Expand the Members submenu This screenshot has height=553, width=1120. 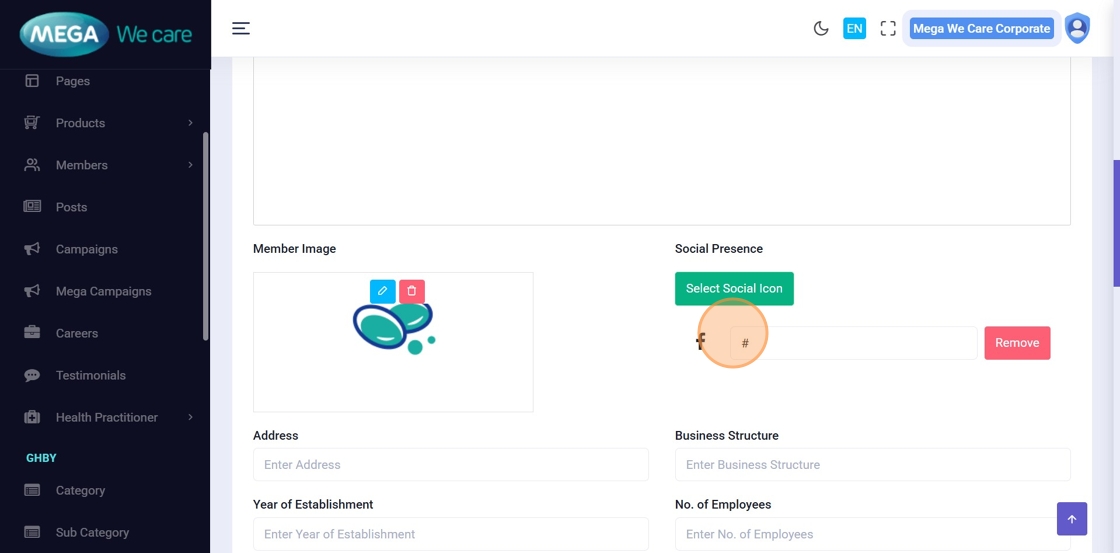click(190, 165)
